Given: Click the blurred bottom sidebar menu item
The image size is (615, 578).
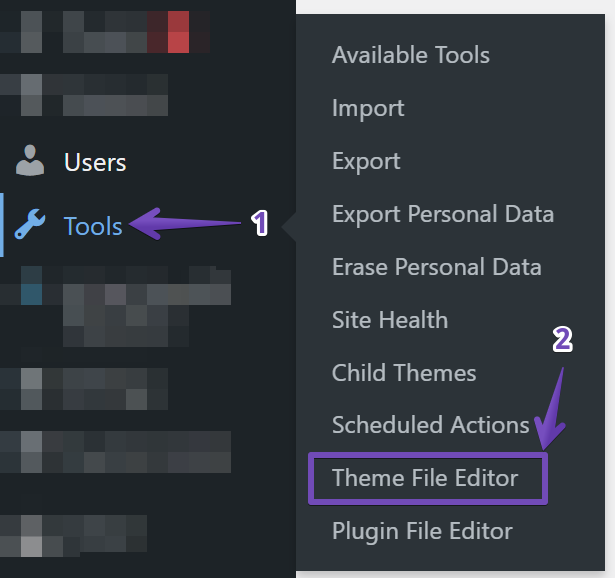Looking at the screenshot, I should click(x=74, y=536).
